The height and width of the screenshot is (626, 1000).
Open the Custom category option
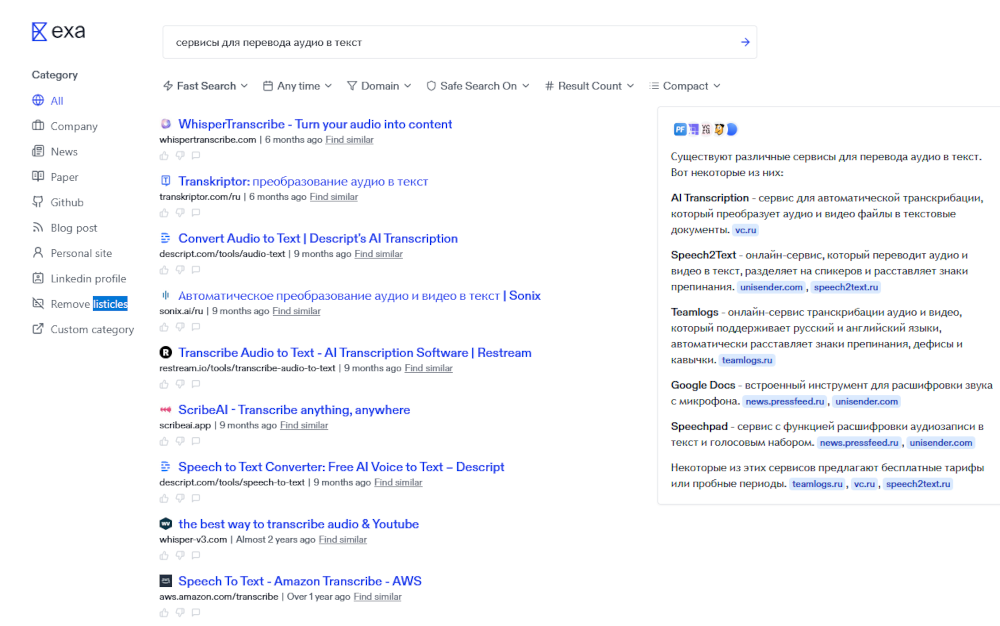(x=83, y=330)
